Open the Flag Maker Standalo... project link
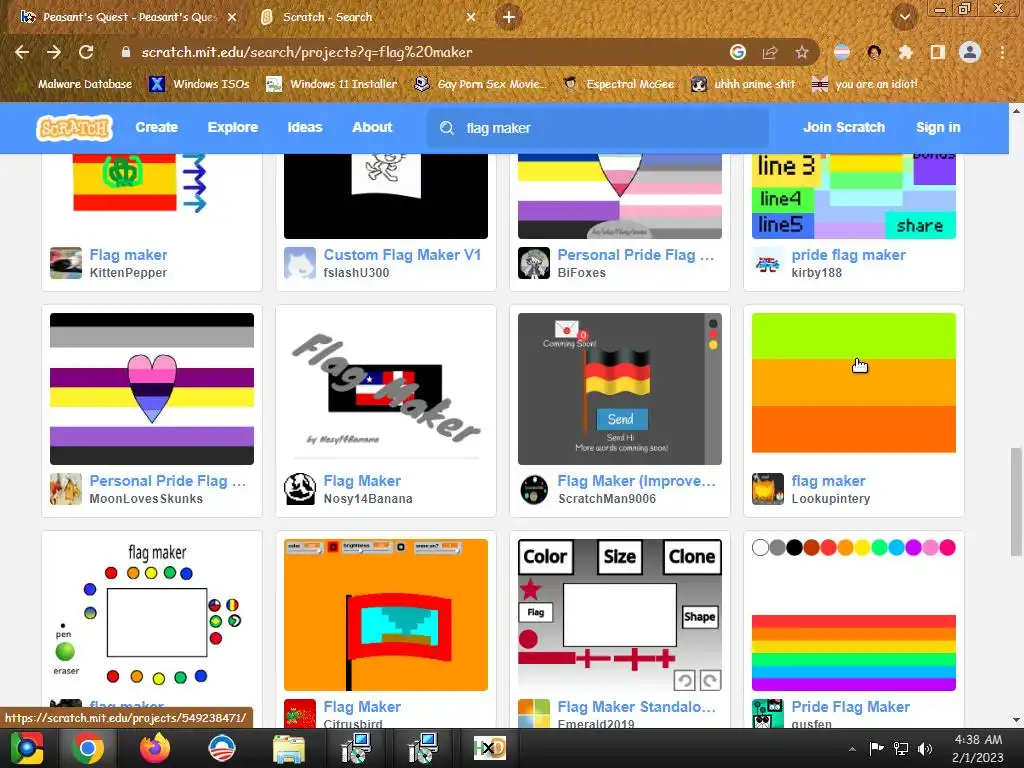The height and width of the screenshot is (768, 1024). pyautogui.click(x=637, y=707)
